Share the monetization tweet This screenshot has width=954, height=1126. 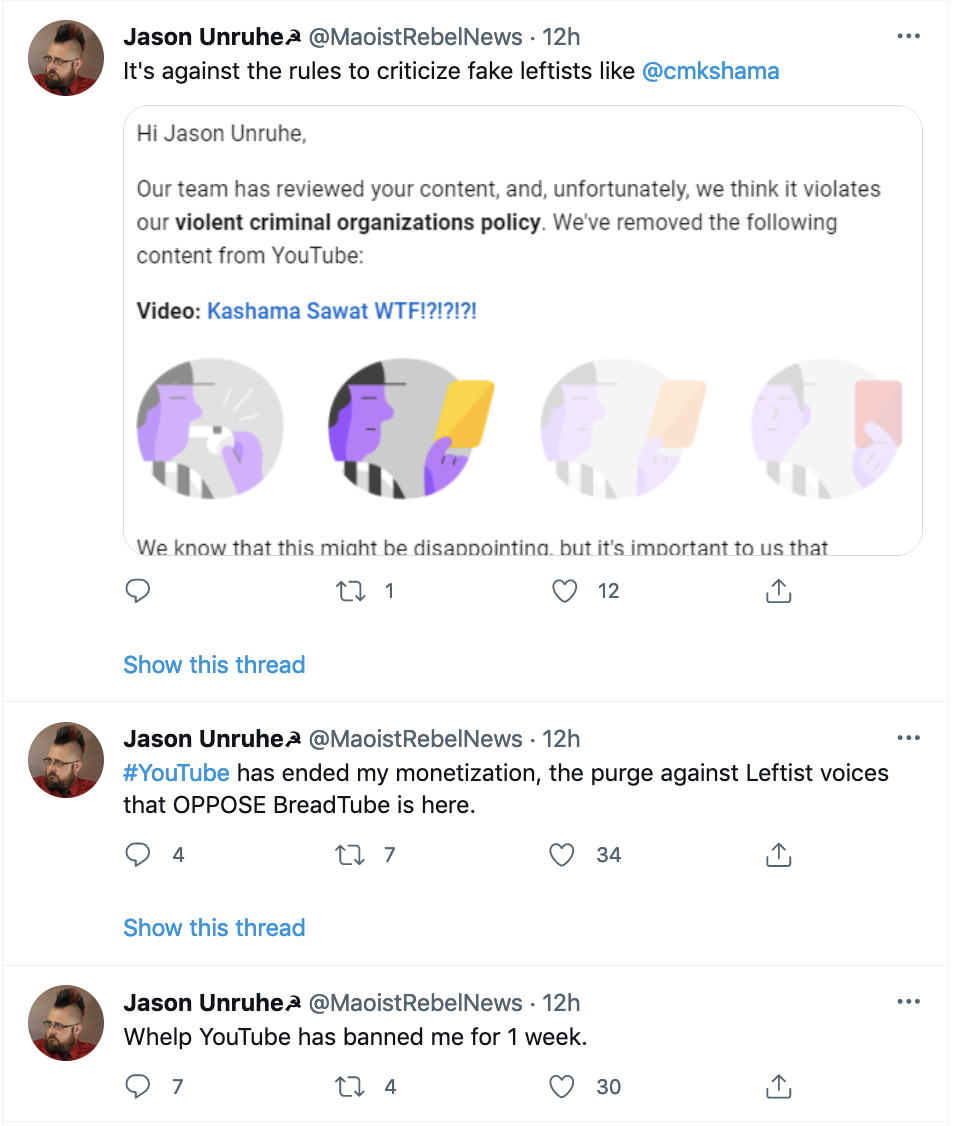click(778, 855)
